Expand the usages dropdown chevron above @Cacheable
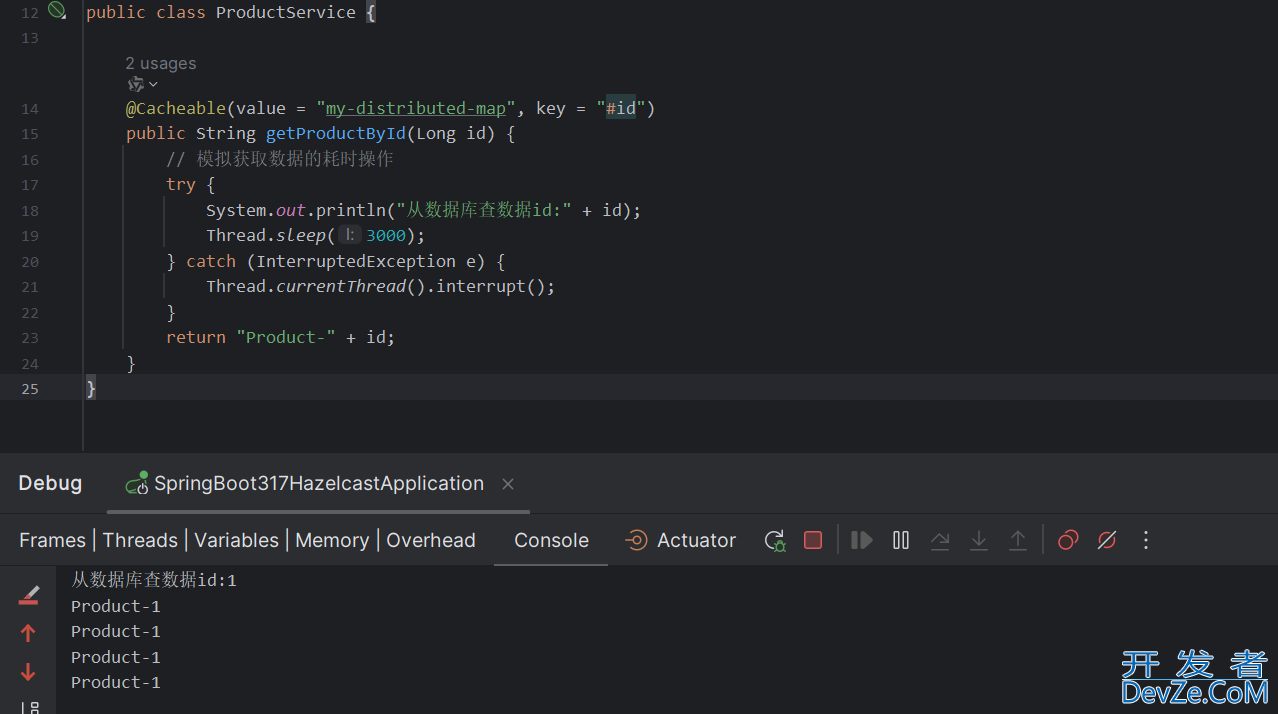 pos(153,85)
